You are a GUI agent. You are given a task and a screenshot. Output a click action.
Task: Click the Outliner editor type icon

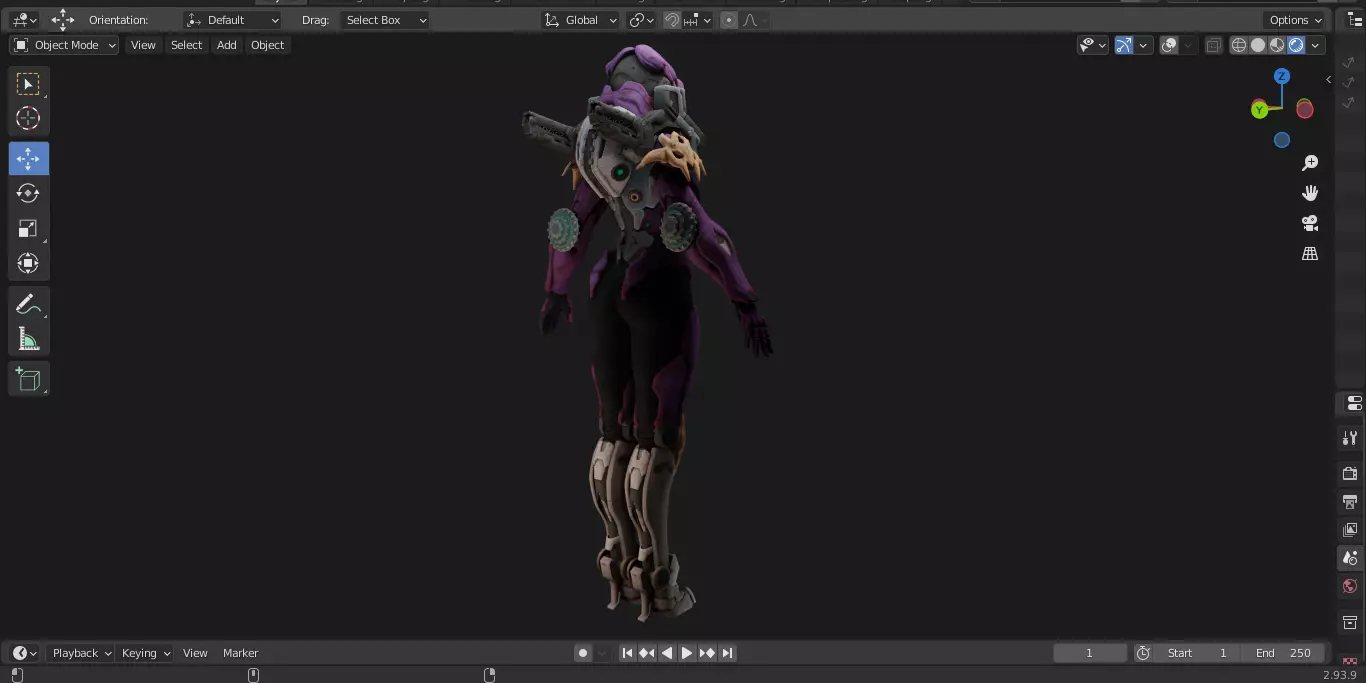click(x=1355, y=20)
